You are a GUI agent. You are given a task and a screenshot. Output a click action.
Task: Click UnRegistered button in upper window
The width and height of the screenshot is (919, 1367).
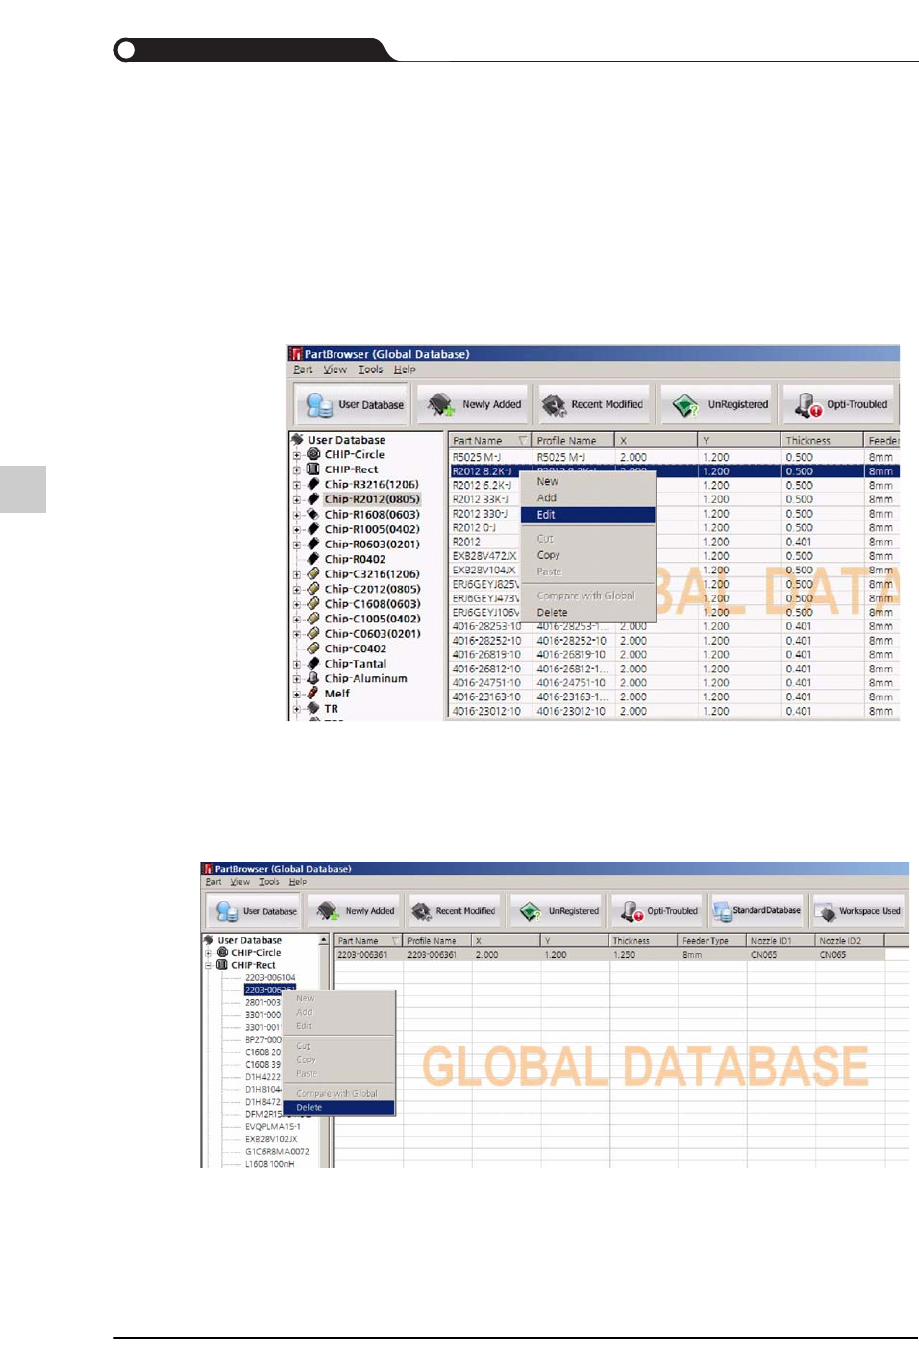point(716,404)
